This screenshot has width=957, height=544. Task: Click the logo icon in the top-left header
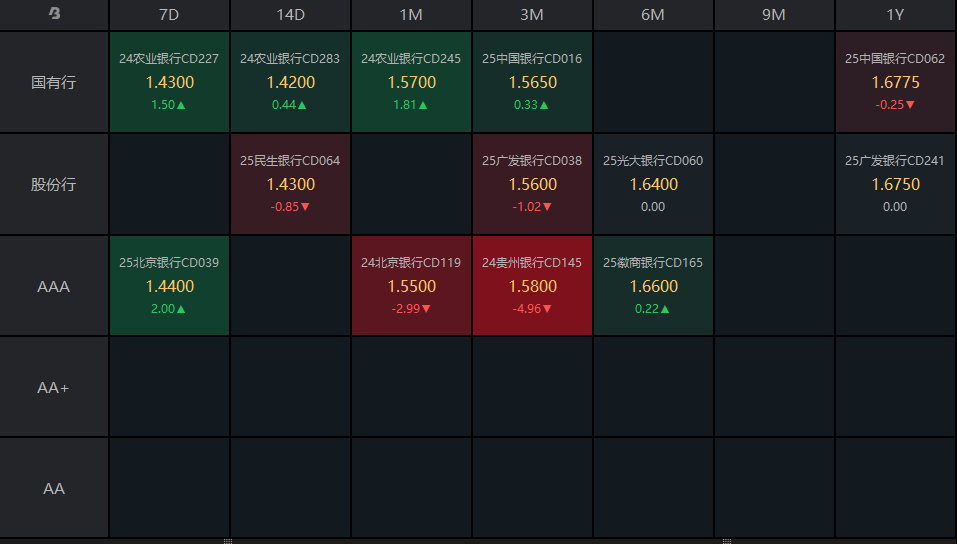54,14
